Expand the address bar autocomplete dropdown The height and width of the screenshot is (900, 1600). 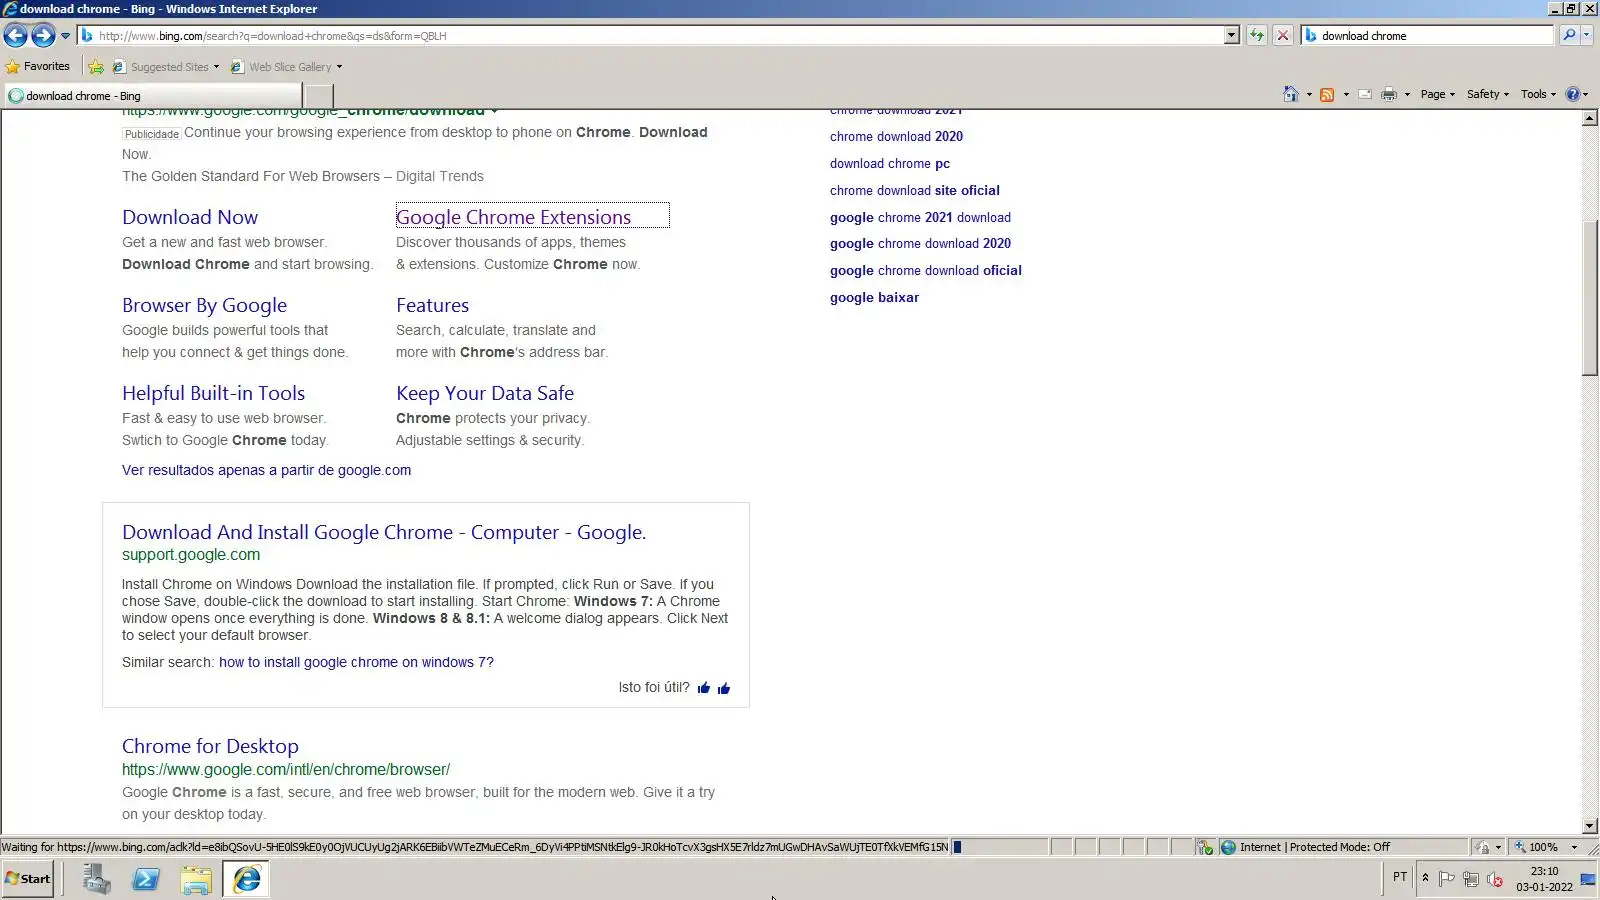[1231, 36]
